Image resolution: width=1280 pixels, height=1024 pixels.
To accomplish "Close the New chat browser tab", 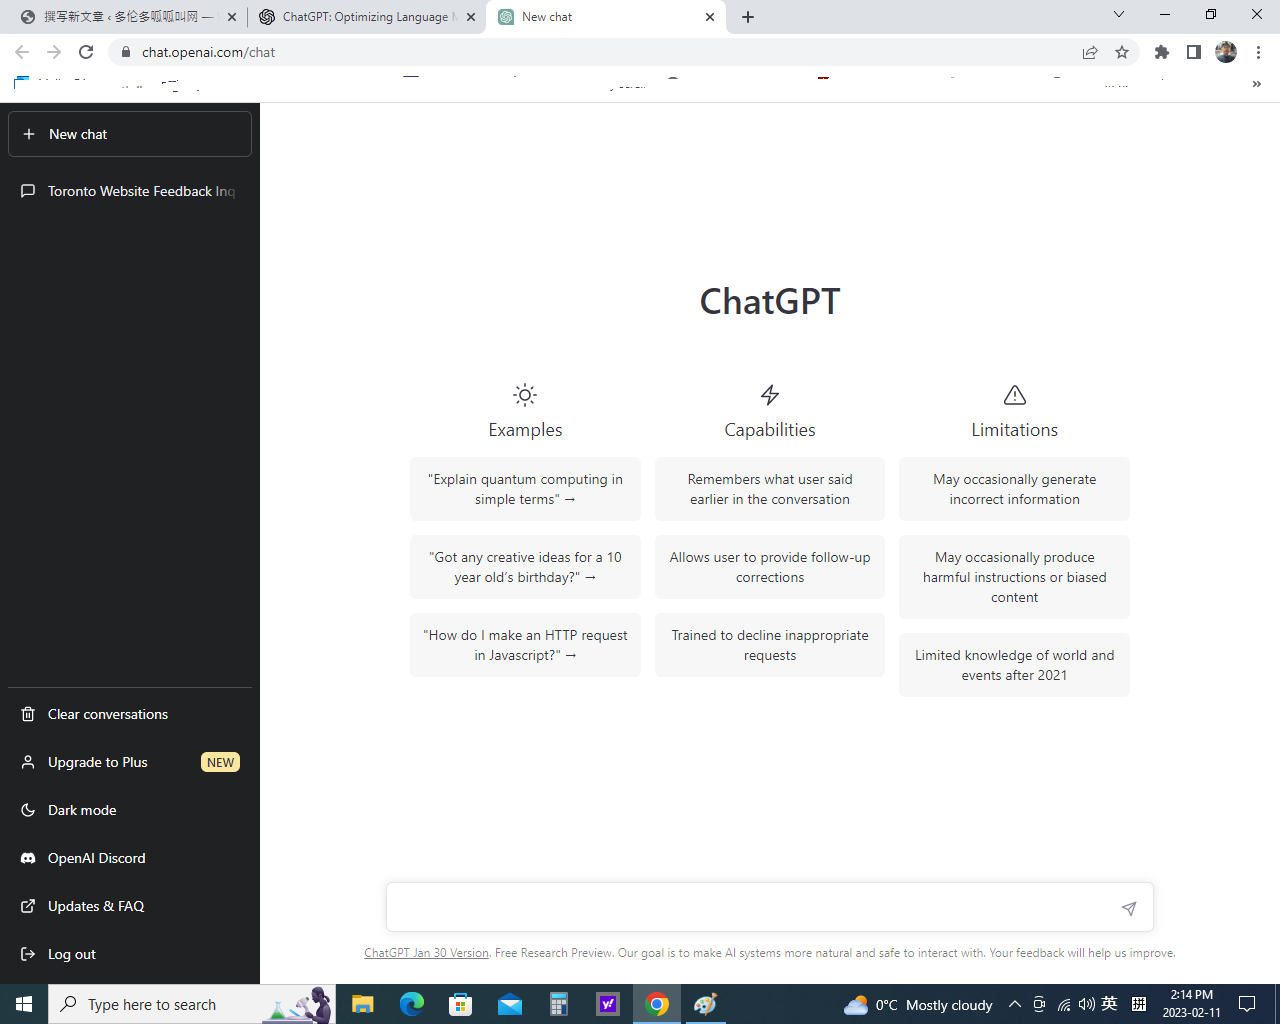I will pyautogui.click(x=710, y=17).
